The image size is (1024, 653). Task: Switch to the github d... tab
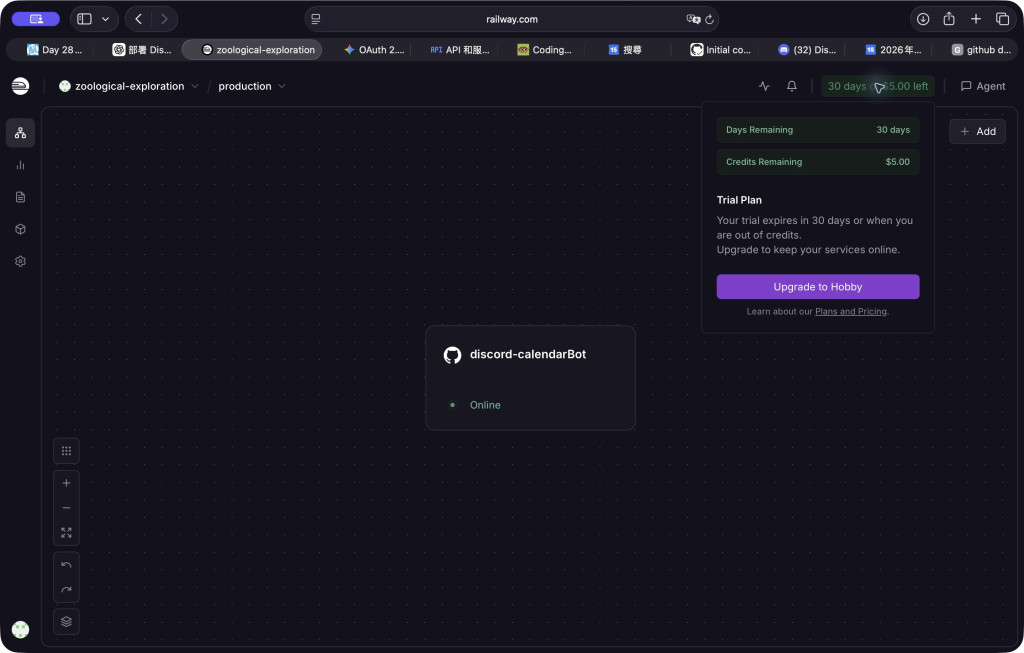981,50
